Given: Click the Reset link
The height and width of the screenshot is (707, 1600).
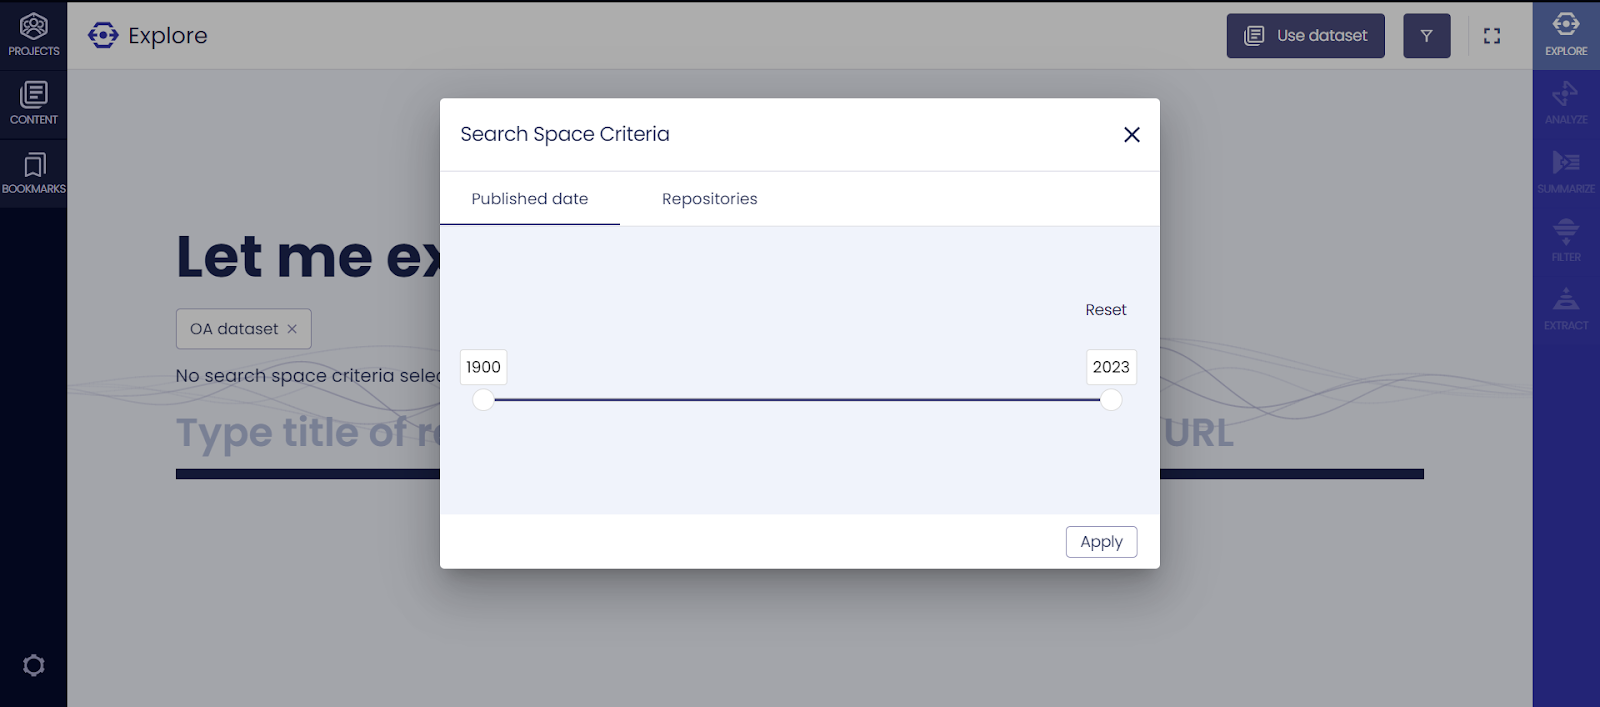Looking at the screenshot, I should click(1105, 310).
